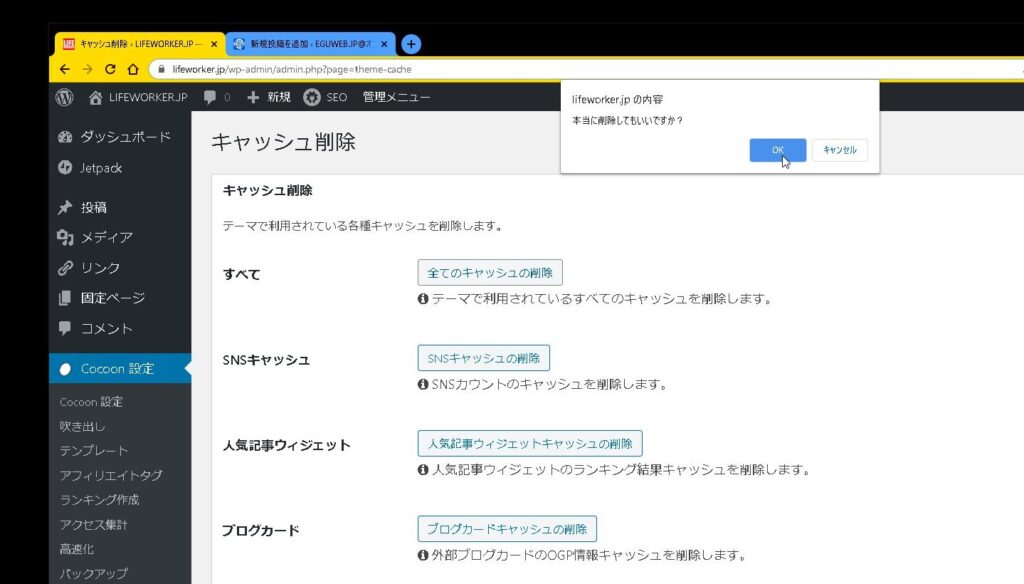Click the browser address bar URL

292,70
